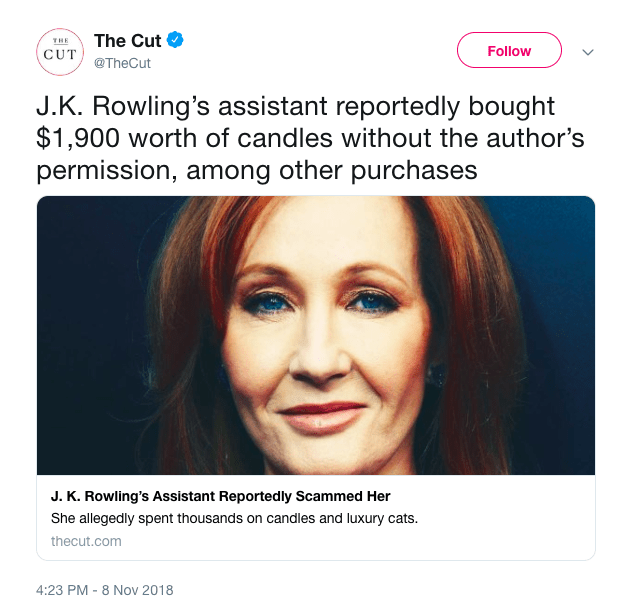This screenshot has height=601, width=629.
Task: Open The Cut profile avatar logo
Action: pyautogui.click(x=59, y=51)
